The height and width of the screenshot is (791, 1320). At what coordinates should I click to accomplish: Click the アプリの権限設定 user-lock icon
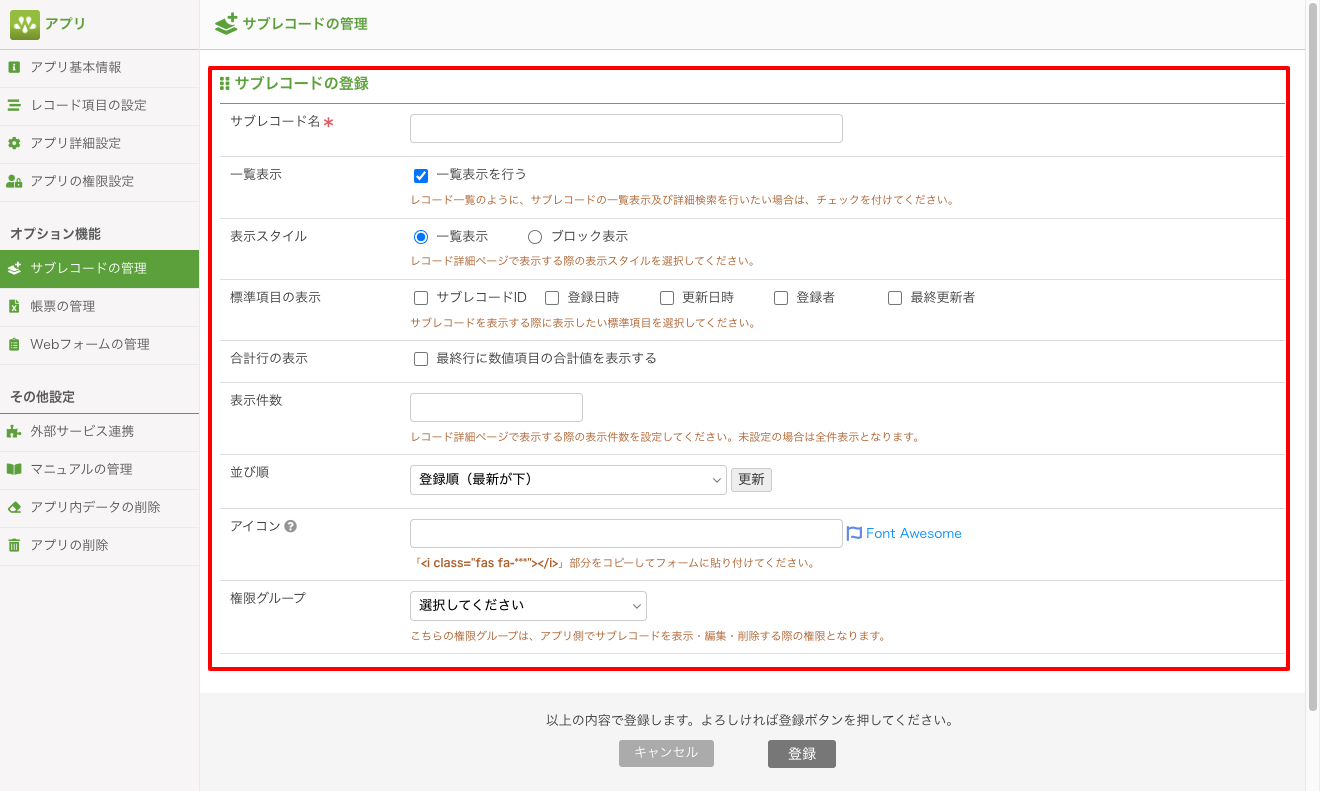pyautogui.click(x=14, y=181)
